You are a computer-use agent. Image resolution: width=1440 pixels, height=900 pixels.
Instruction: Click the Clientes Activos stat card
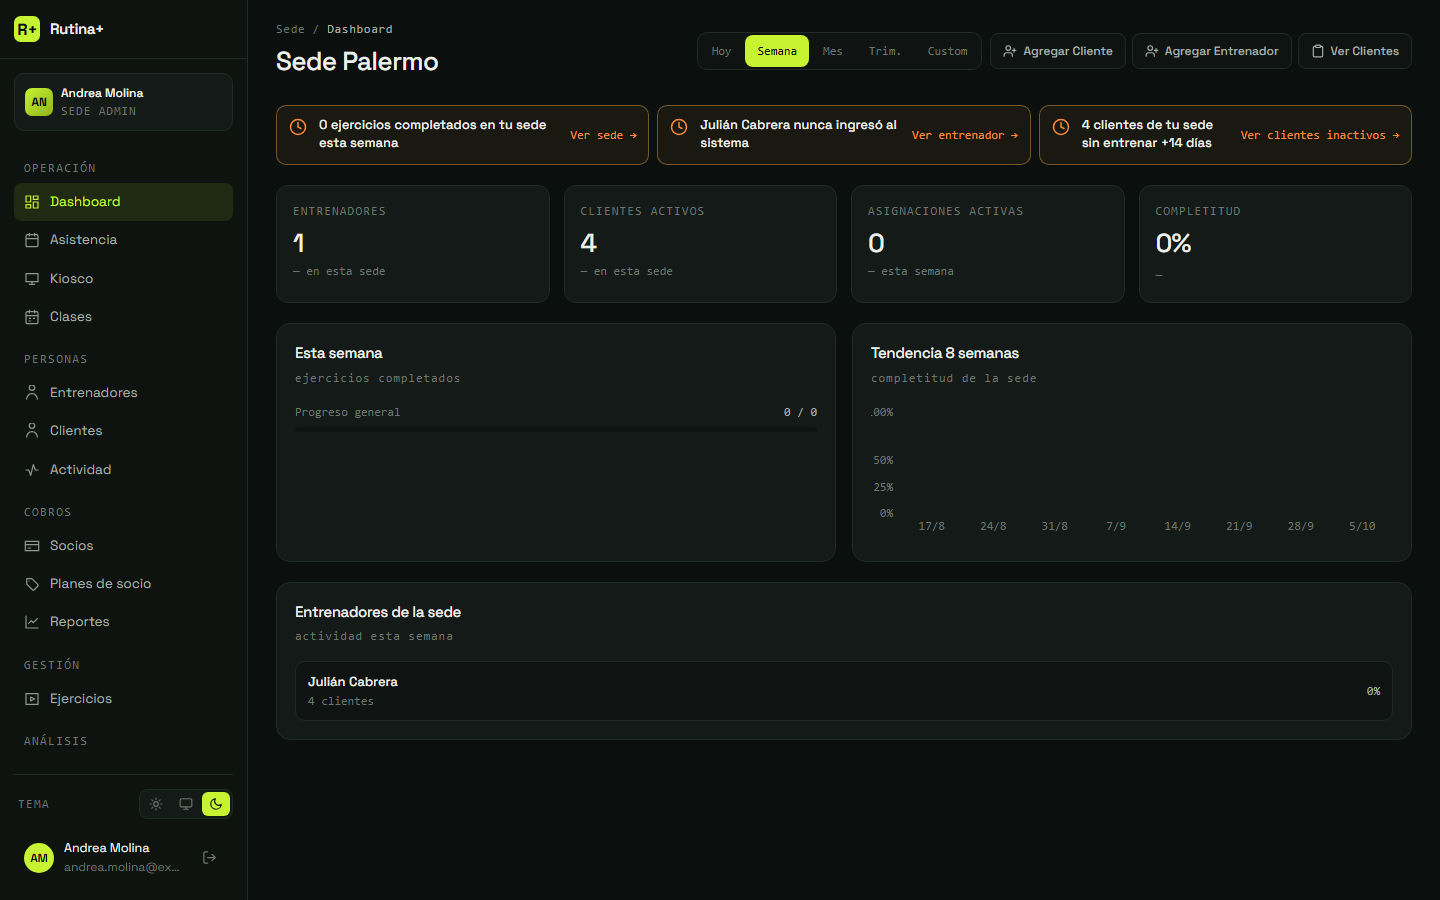tap(700, 244)
